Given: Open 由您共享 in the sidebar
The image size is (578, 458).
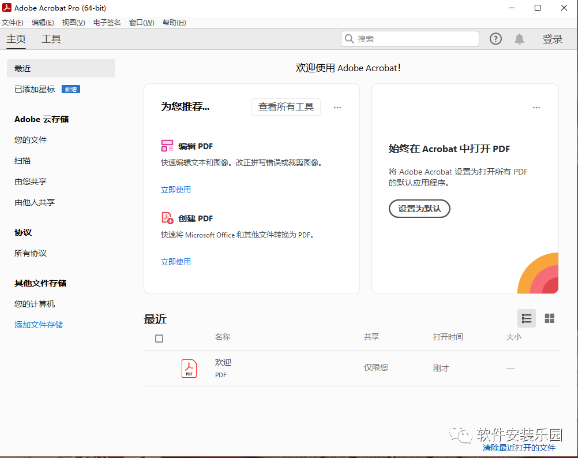Looking at the screenshot, I should click(31, 181).
